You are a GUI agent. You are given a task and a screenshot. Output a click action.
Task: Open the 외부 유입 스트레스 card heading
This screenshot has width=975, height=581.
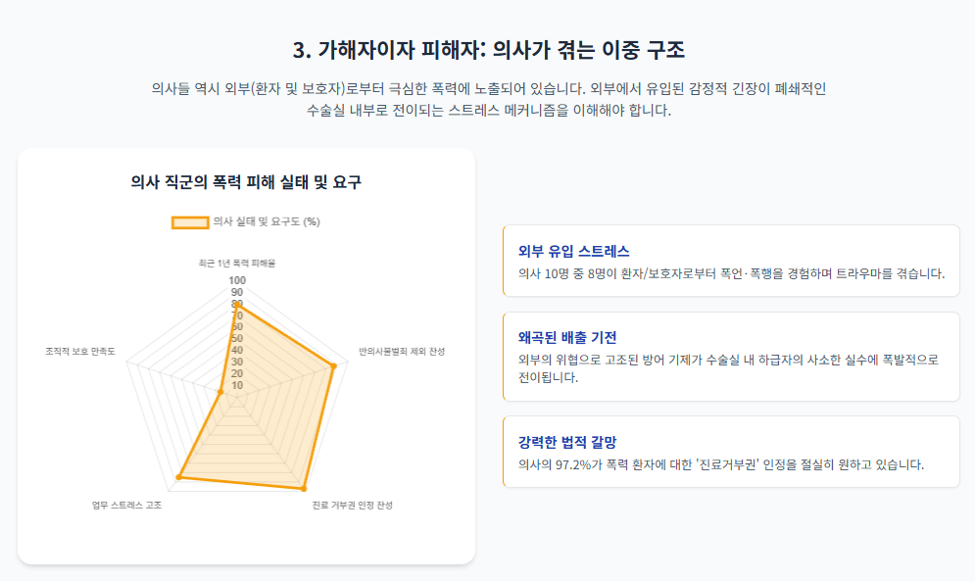pyautogui.click(x=573, y=251)
